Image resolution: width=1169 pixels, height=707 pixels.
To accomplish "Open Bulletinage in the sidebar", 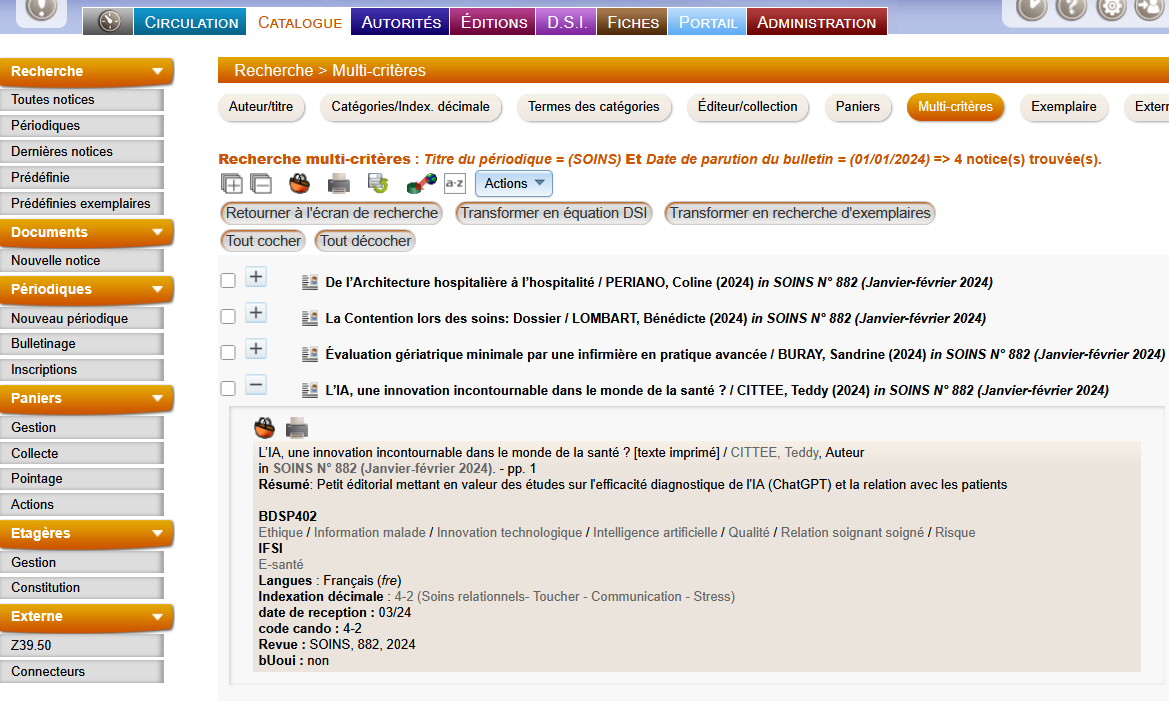I will pyautogui.click(x=43, y=344).
